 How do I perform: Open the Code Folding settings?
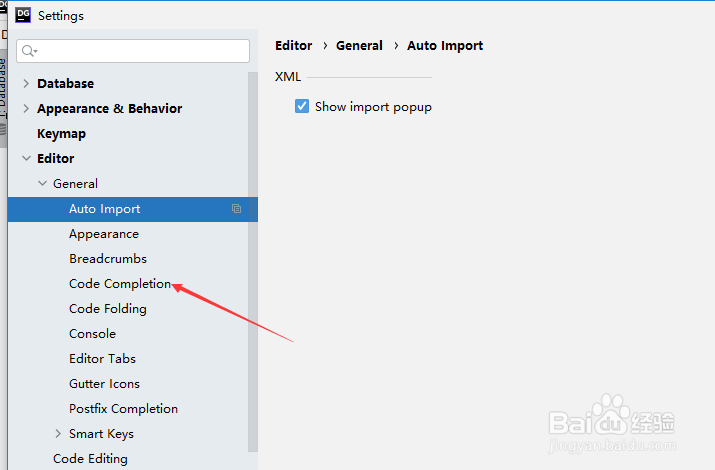click(108, 309)
